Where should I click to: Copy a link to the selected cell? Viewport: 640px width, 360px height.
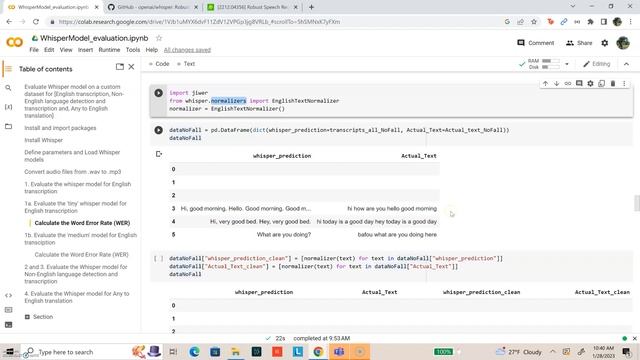pyautogui.click(x=568, y=84)
